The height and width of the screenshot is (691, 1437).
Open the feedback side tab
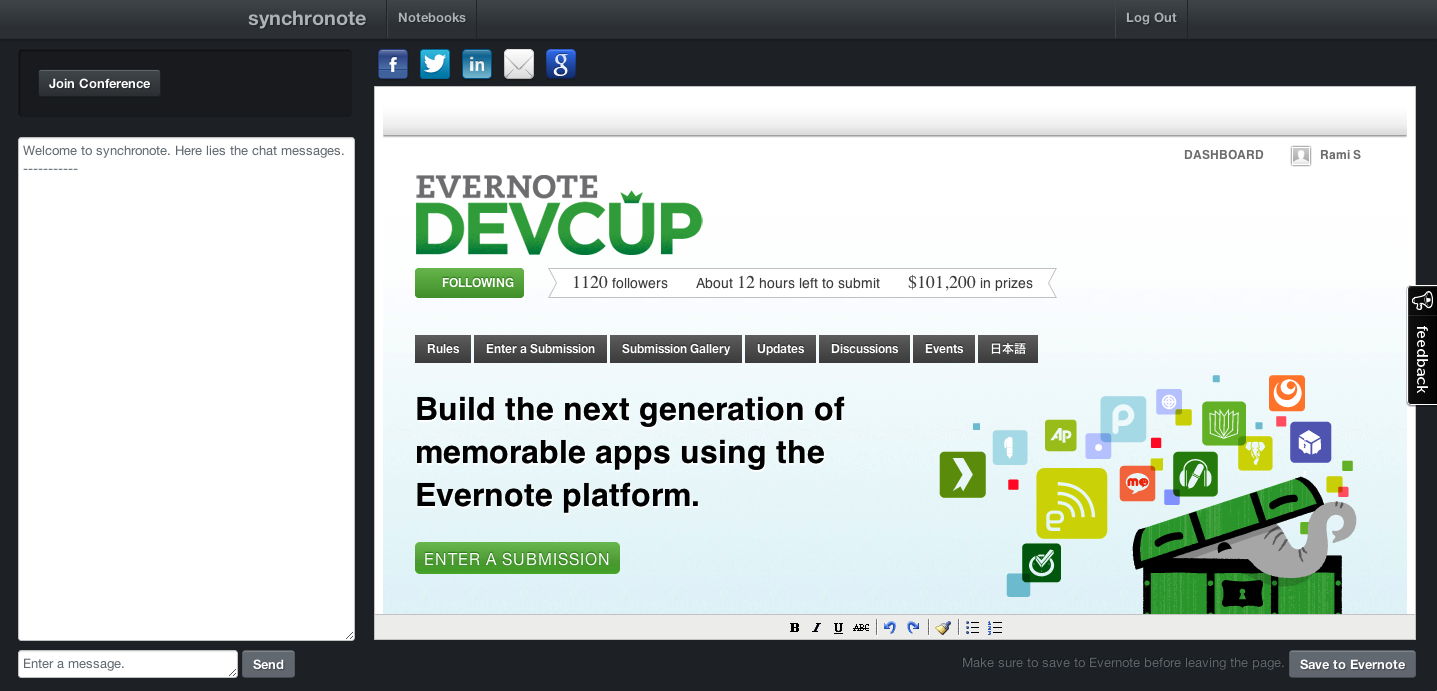pos(1422,346)
